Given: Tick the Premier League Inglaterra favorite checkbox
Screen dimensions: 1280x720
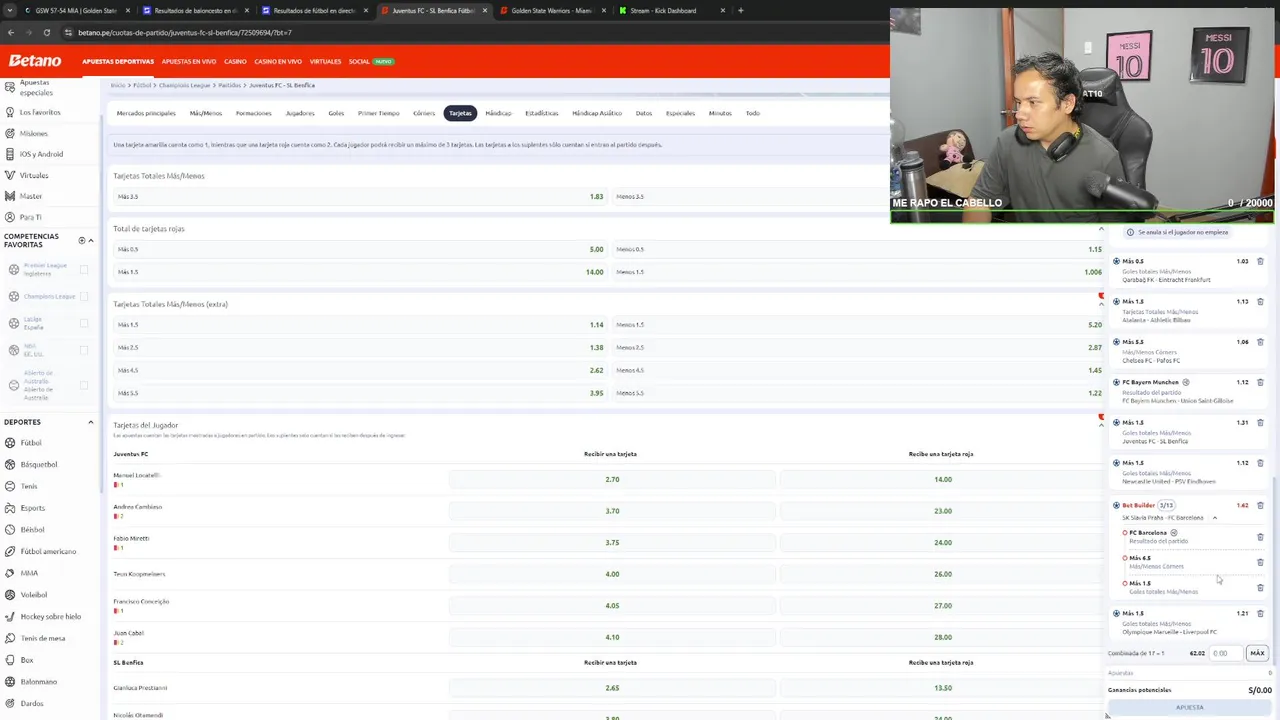Looking at the screenshot, I should click(x=84, y=270).
